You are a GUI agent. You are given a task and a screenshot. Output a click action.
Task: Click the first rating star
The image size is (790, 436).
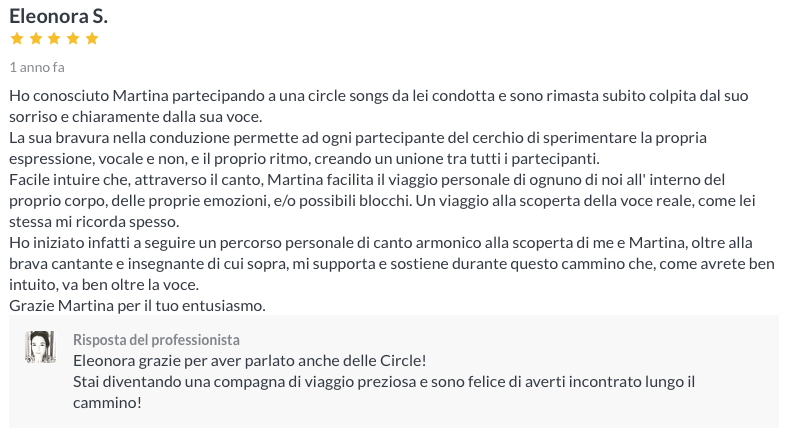click(x=16, y=39)
